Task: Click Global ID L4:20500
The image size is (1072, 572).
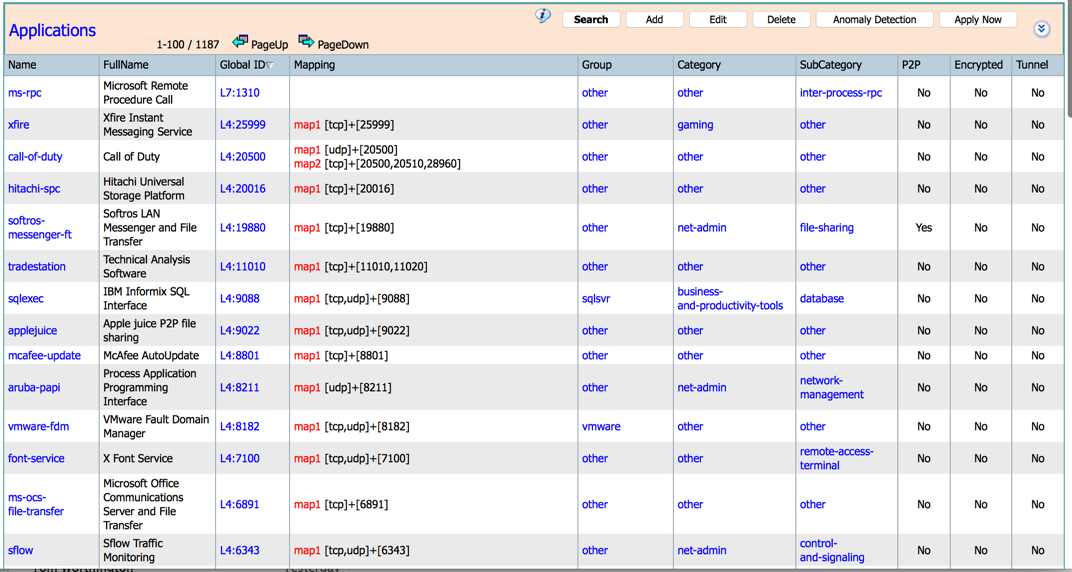Action: (x=243, y=156)
